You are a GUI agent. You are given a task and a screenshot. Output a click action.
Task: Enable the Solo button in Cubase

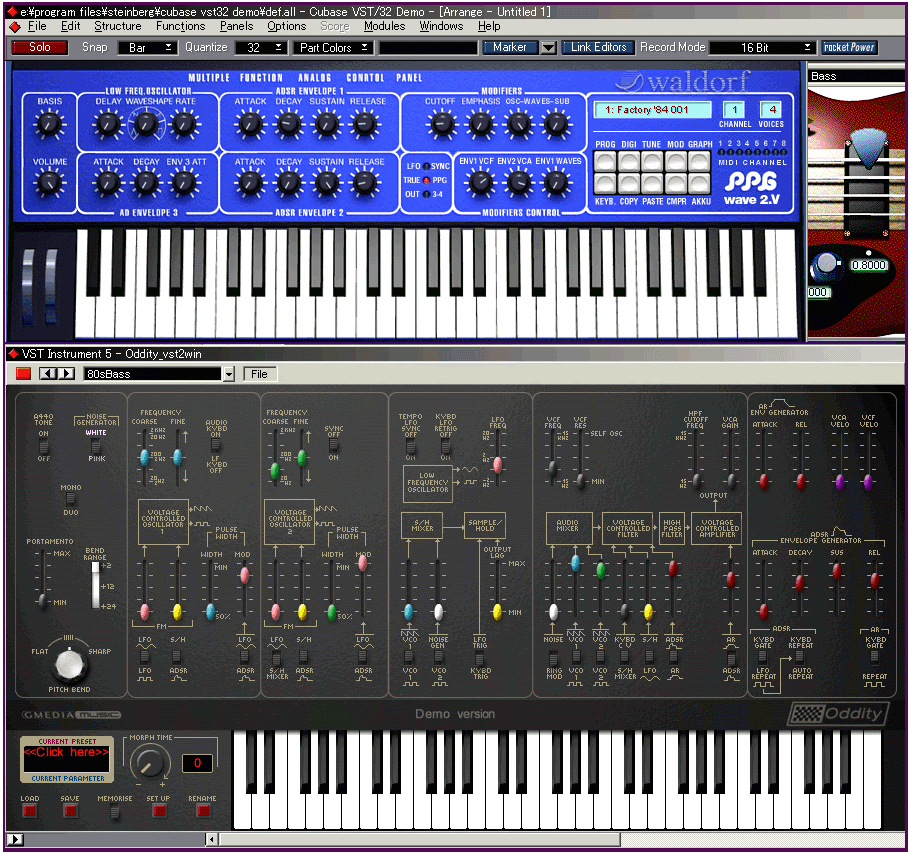coord(38,46)
